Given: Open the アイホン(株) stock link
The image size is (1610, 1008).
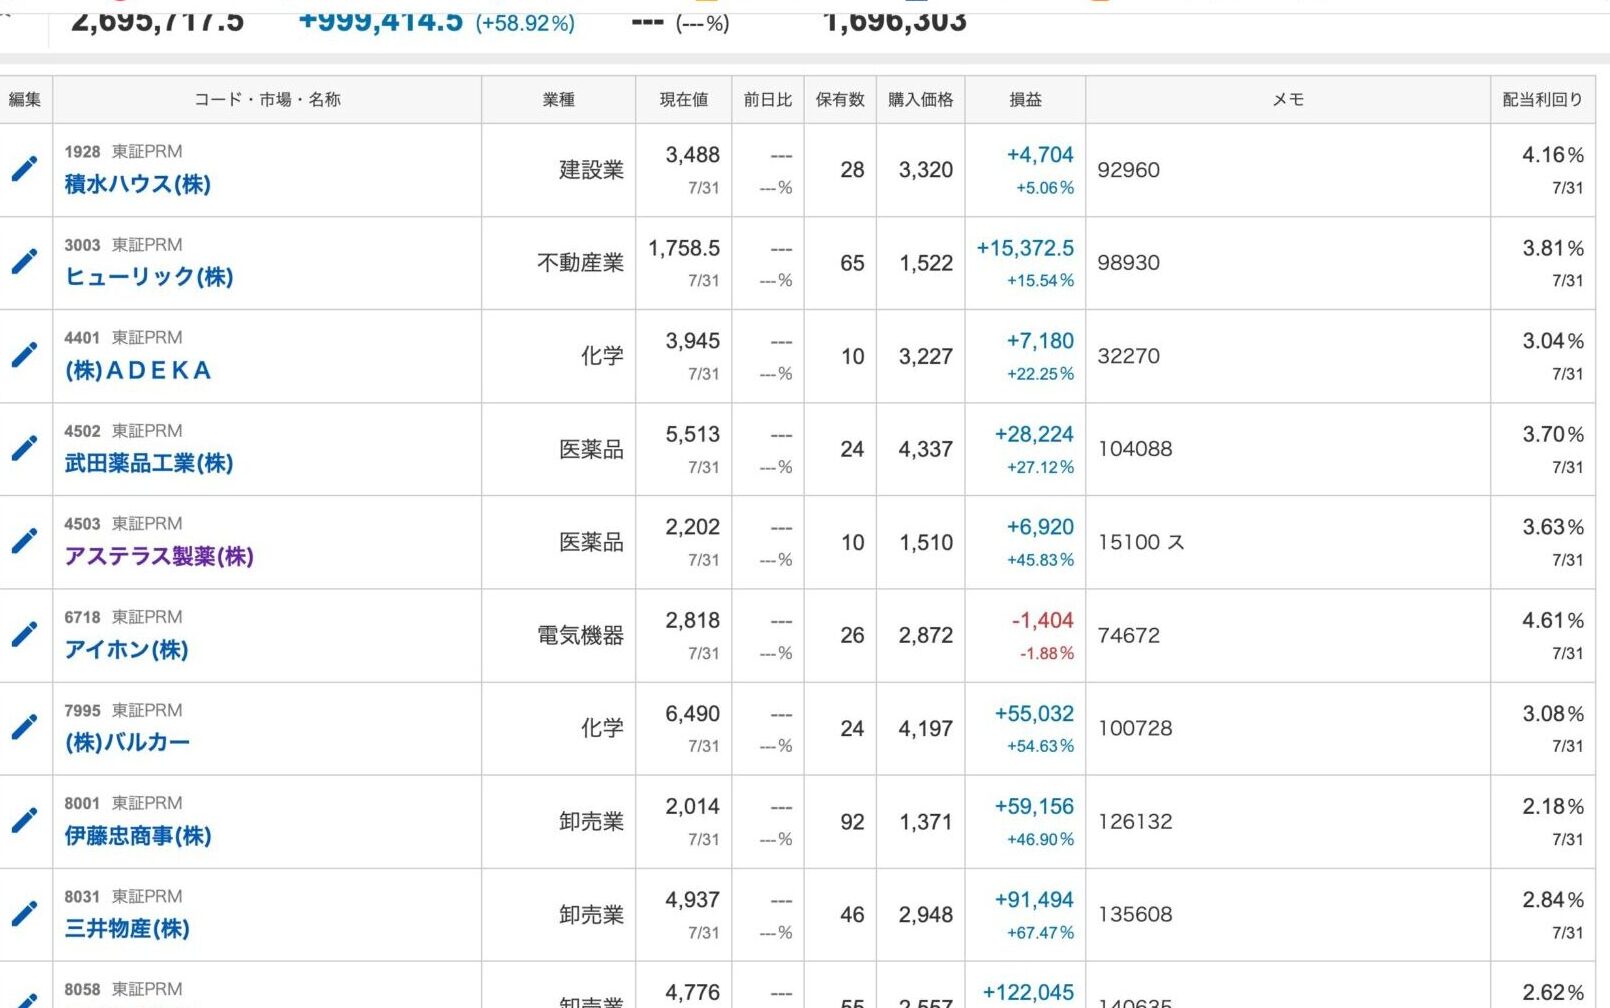Looking at the screenshot, I should click(127, 649).
